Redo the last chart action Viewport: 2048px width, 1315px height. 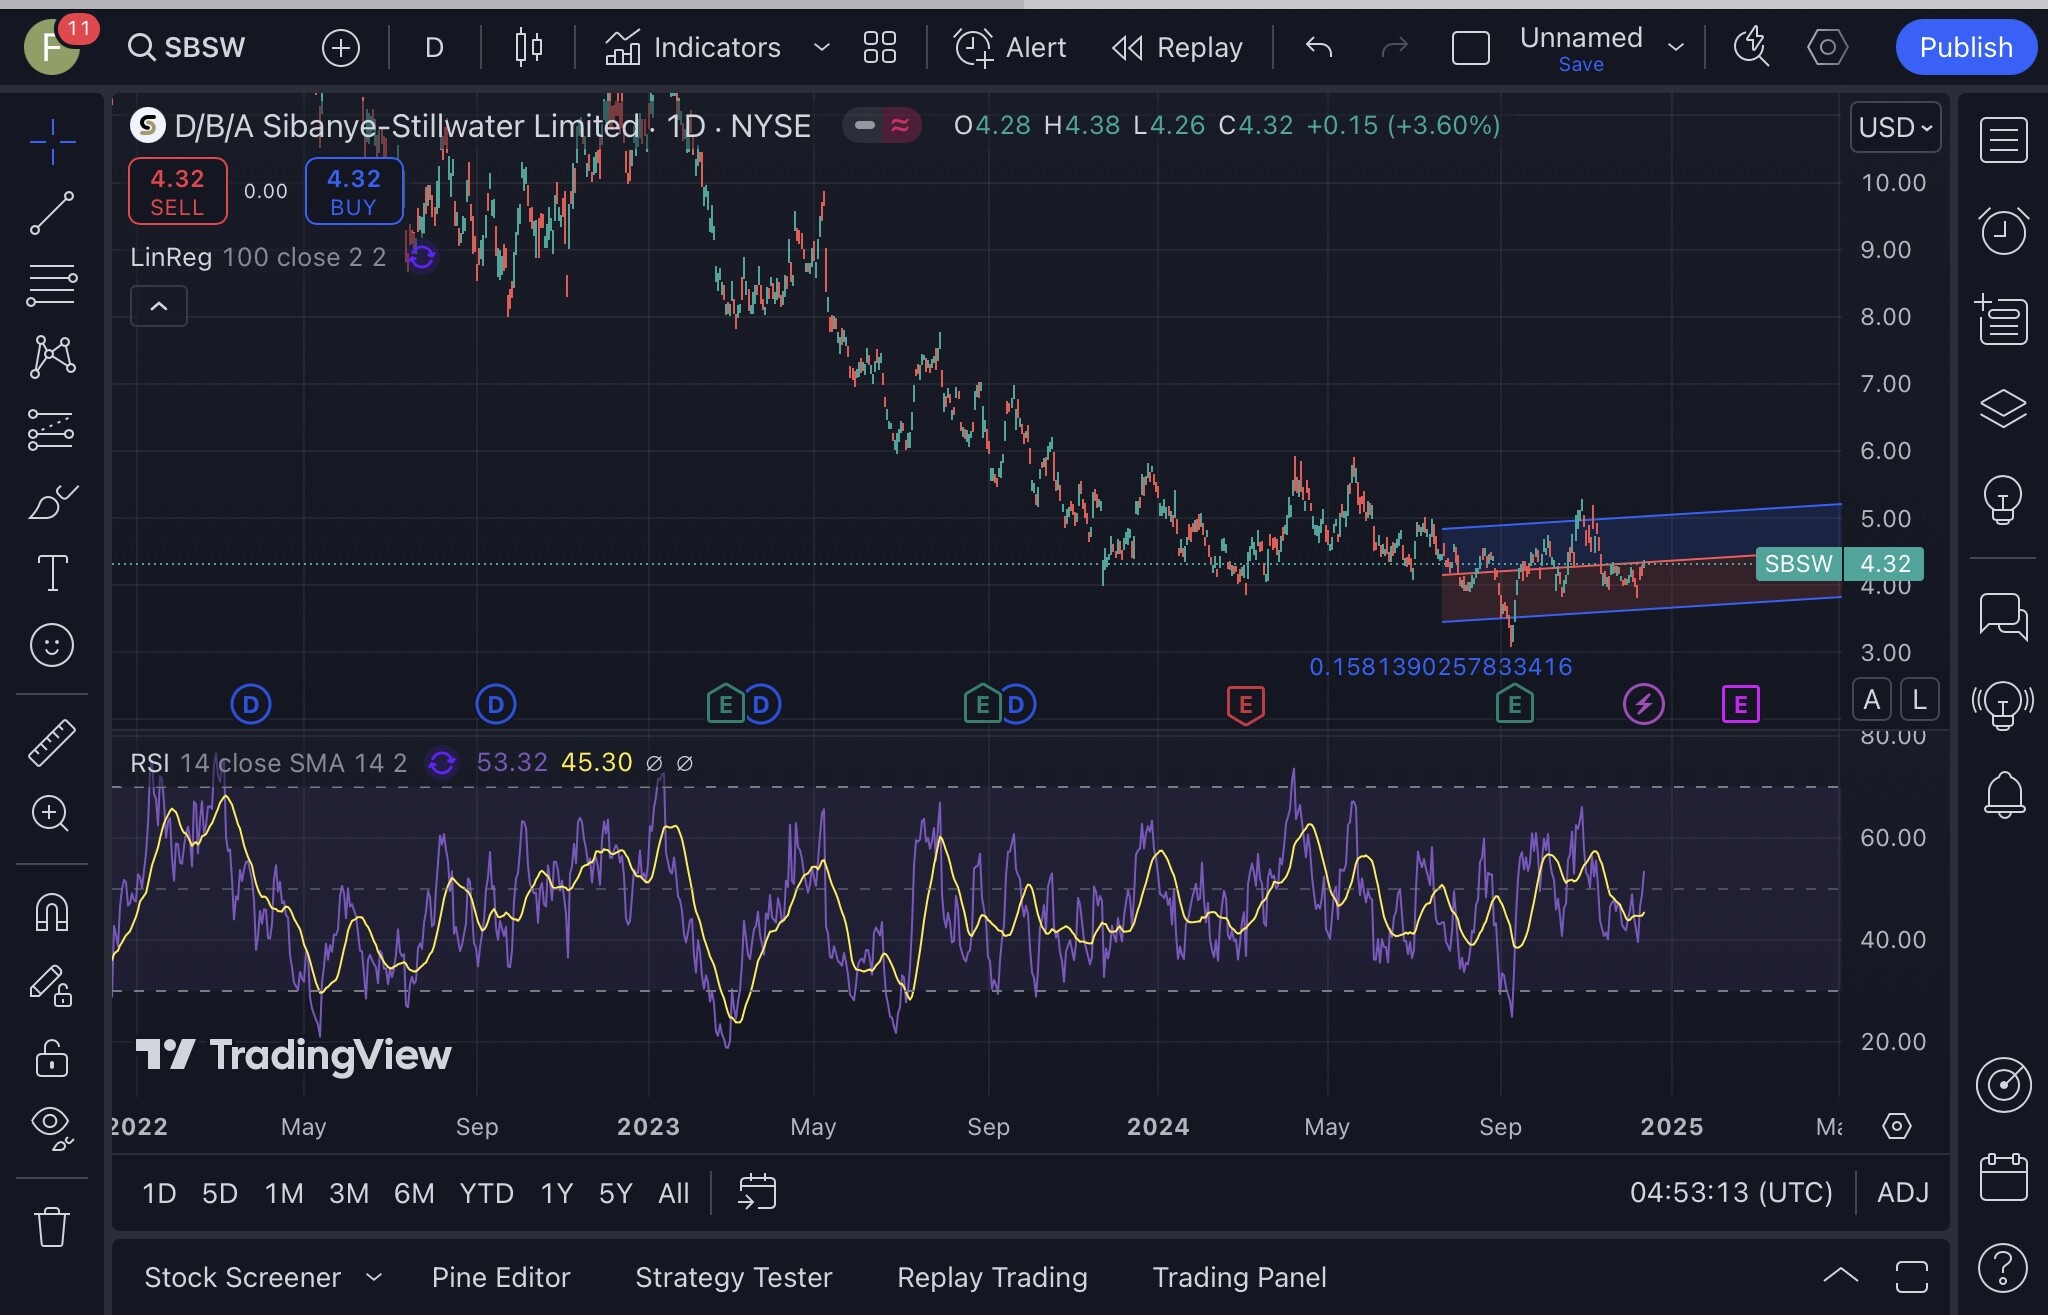coord(1394,47)
